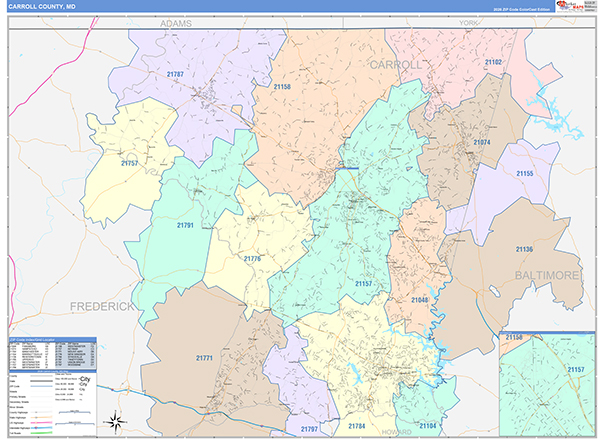Click the HOWARD county label
Screen dimensions: 600x439
click(396, 432)
